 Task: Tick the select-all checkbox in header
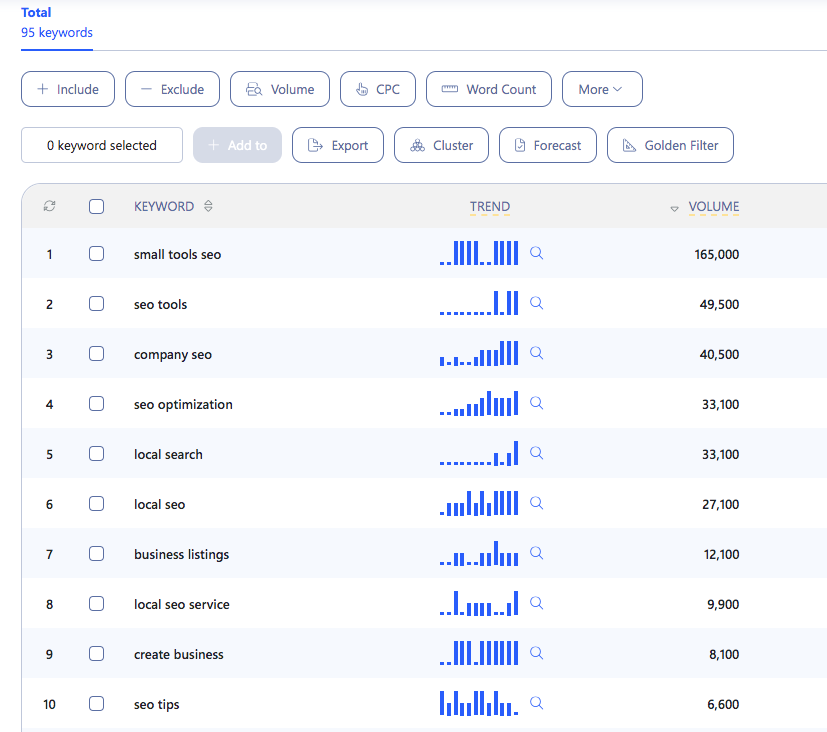pyautogui.click(x=97, y=206)
